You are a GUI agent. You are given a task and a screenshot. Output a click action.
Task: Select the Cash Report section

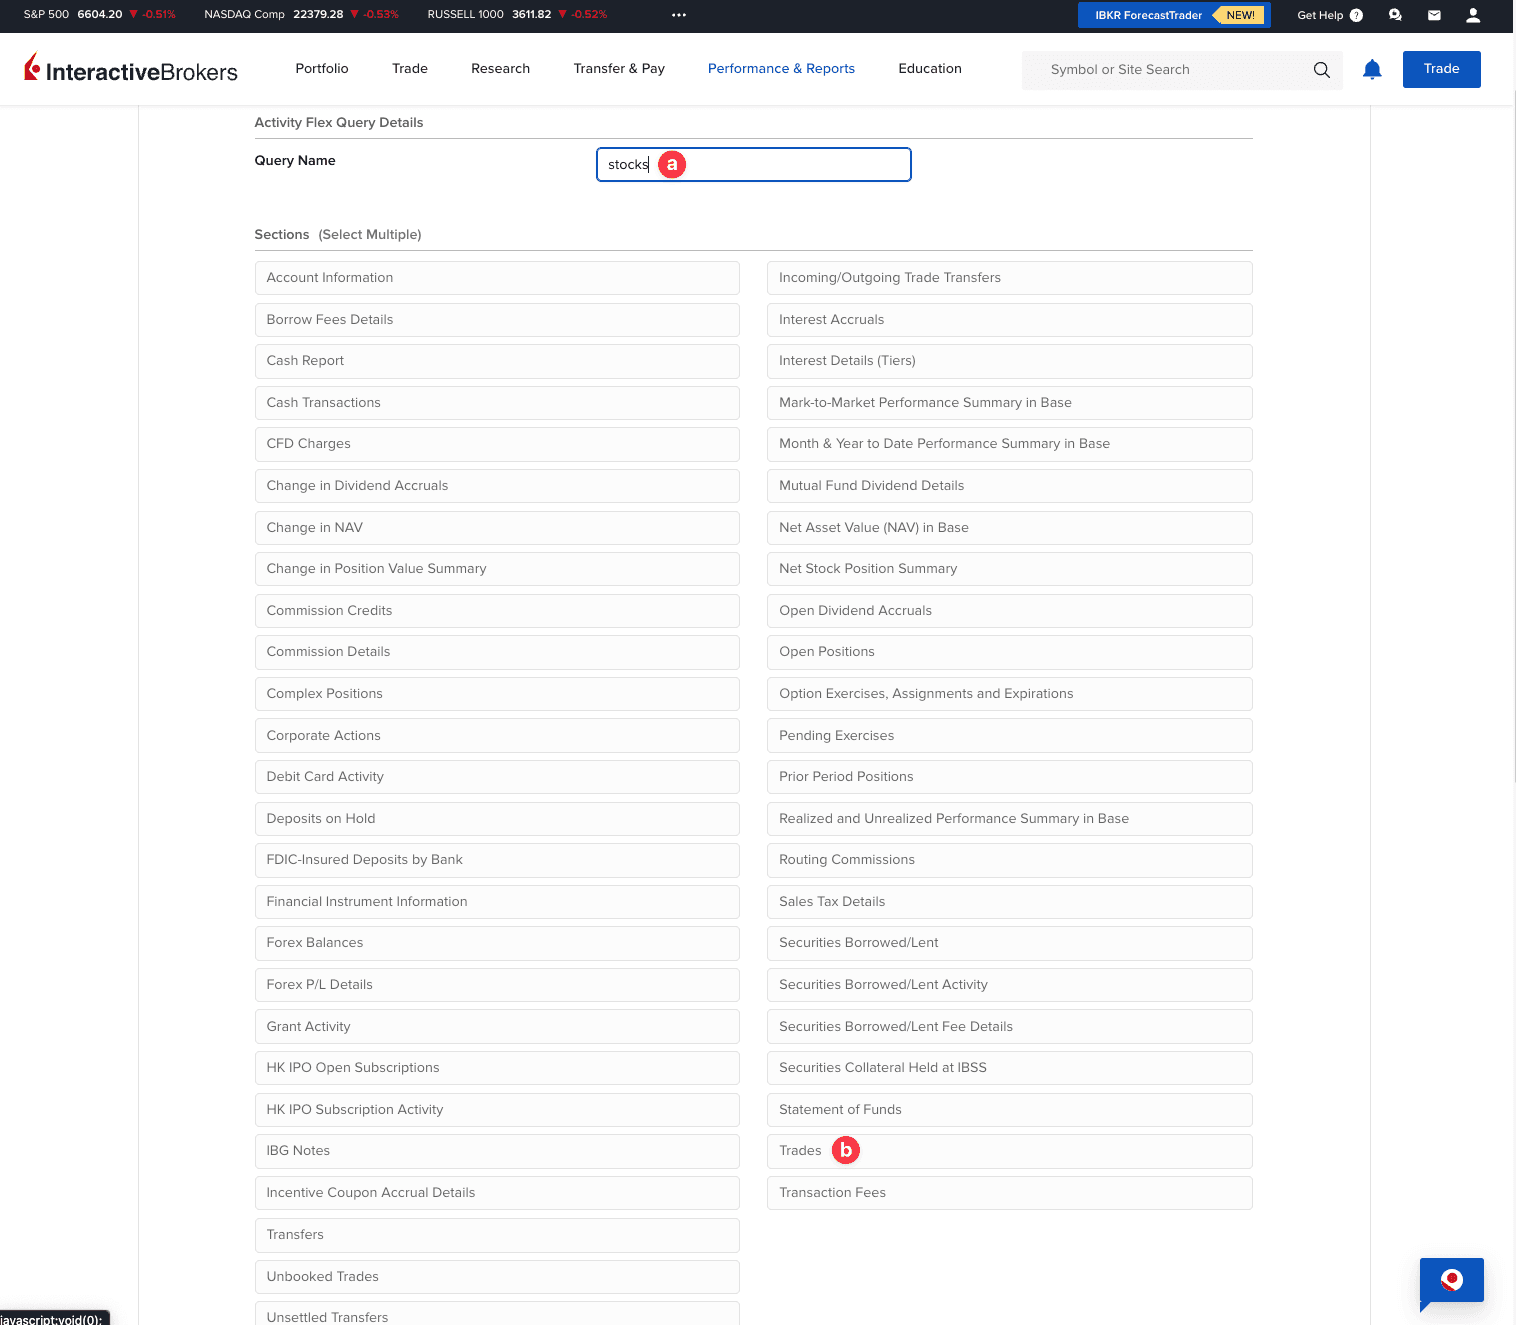[x=497, y=361]
